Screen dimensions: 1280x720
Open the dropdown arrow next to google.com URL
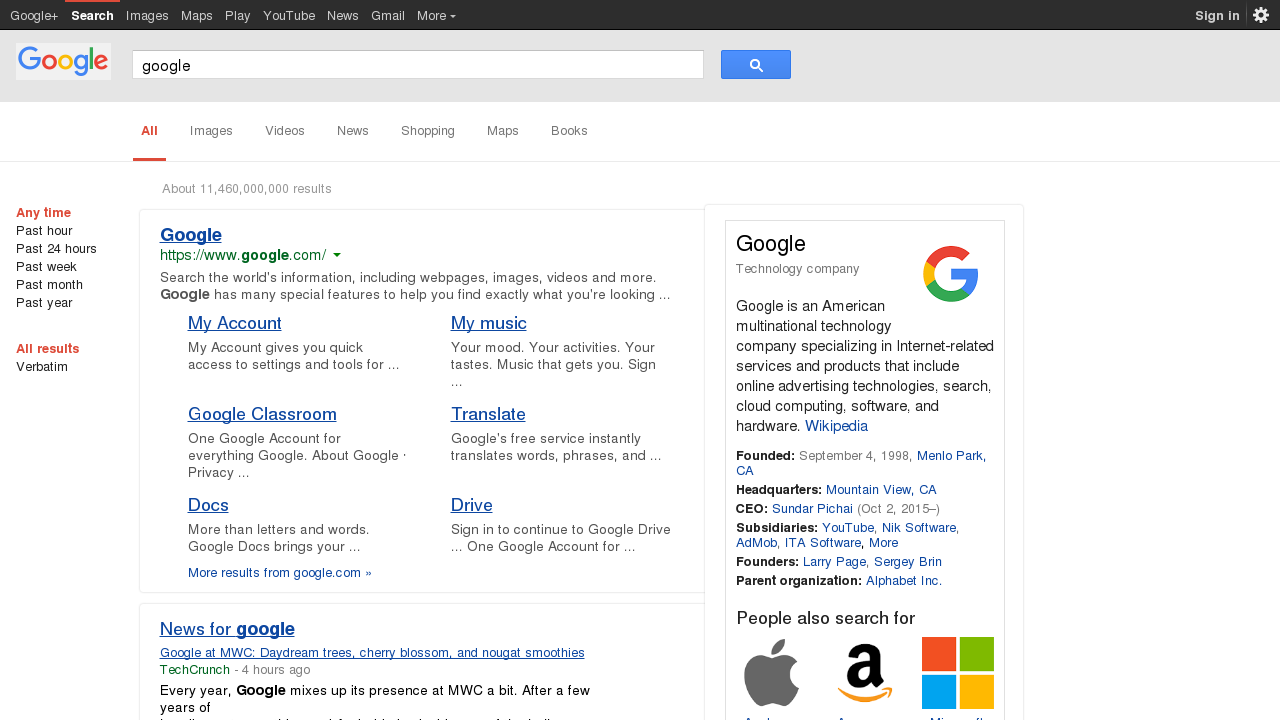click(x=337, y=255)
